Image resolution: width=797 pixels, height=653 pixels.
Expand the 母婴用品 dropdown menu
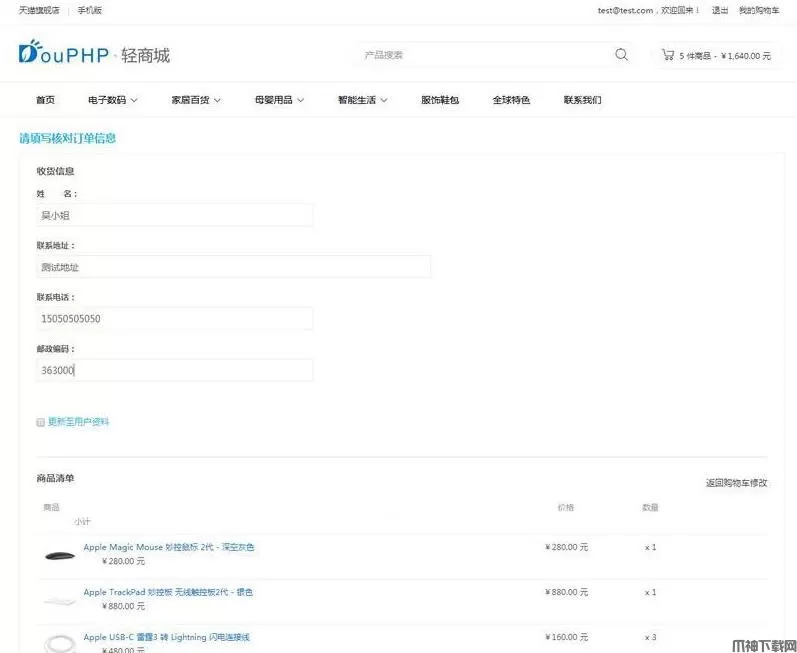(279, 100)
